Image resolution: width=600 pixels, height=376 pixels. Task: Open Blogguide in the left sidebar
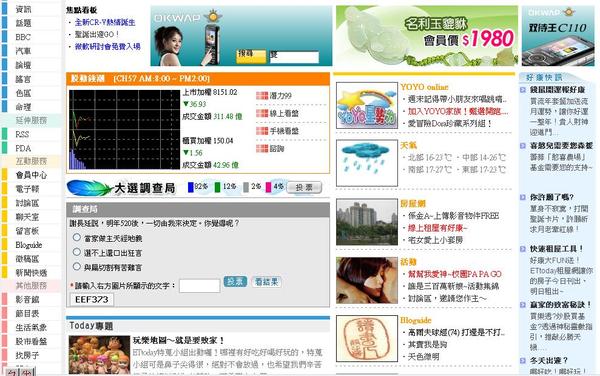click(29, 245)
